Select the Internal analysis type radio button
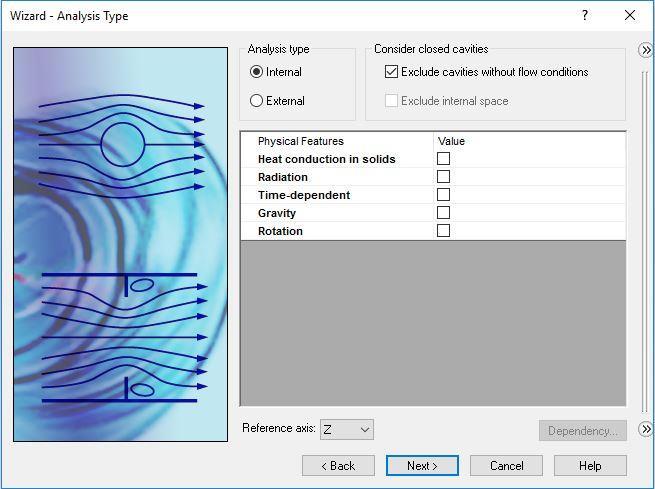655x489 pixels. (x=256, y=72)
